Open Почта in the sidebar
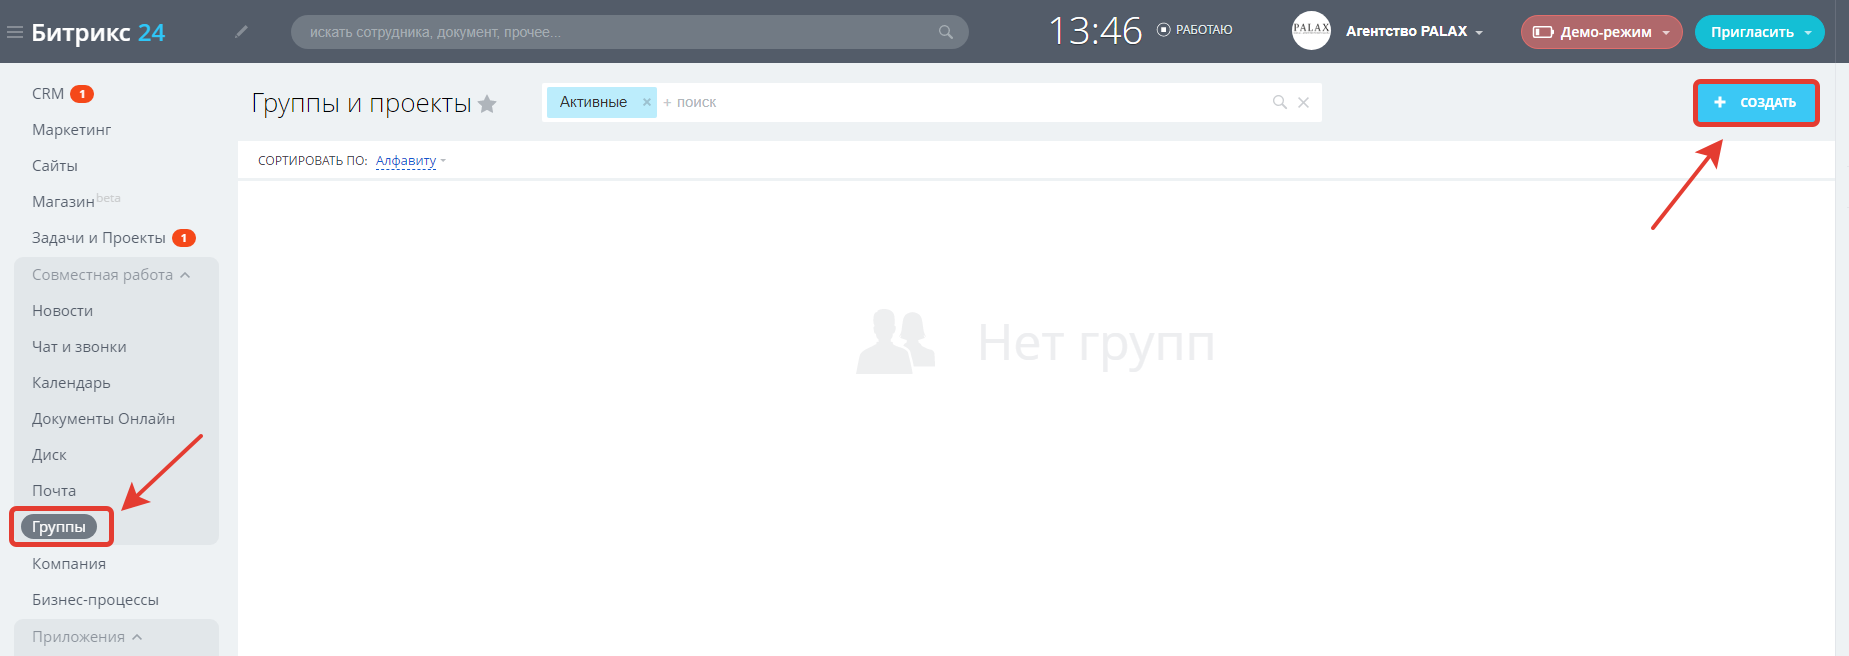This screenshot has height=656, width=1849. [x=54, y=491]
